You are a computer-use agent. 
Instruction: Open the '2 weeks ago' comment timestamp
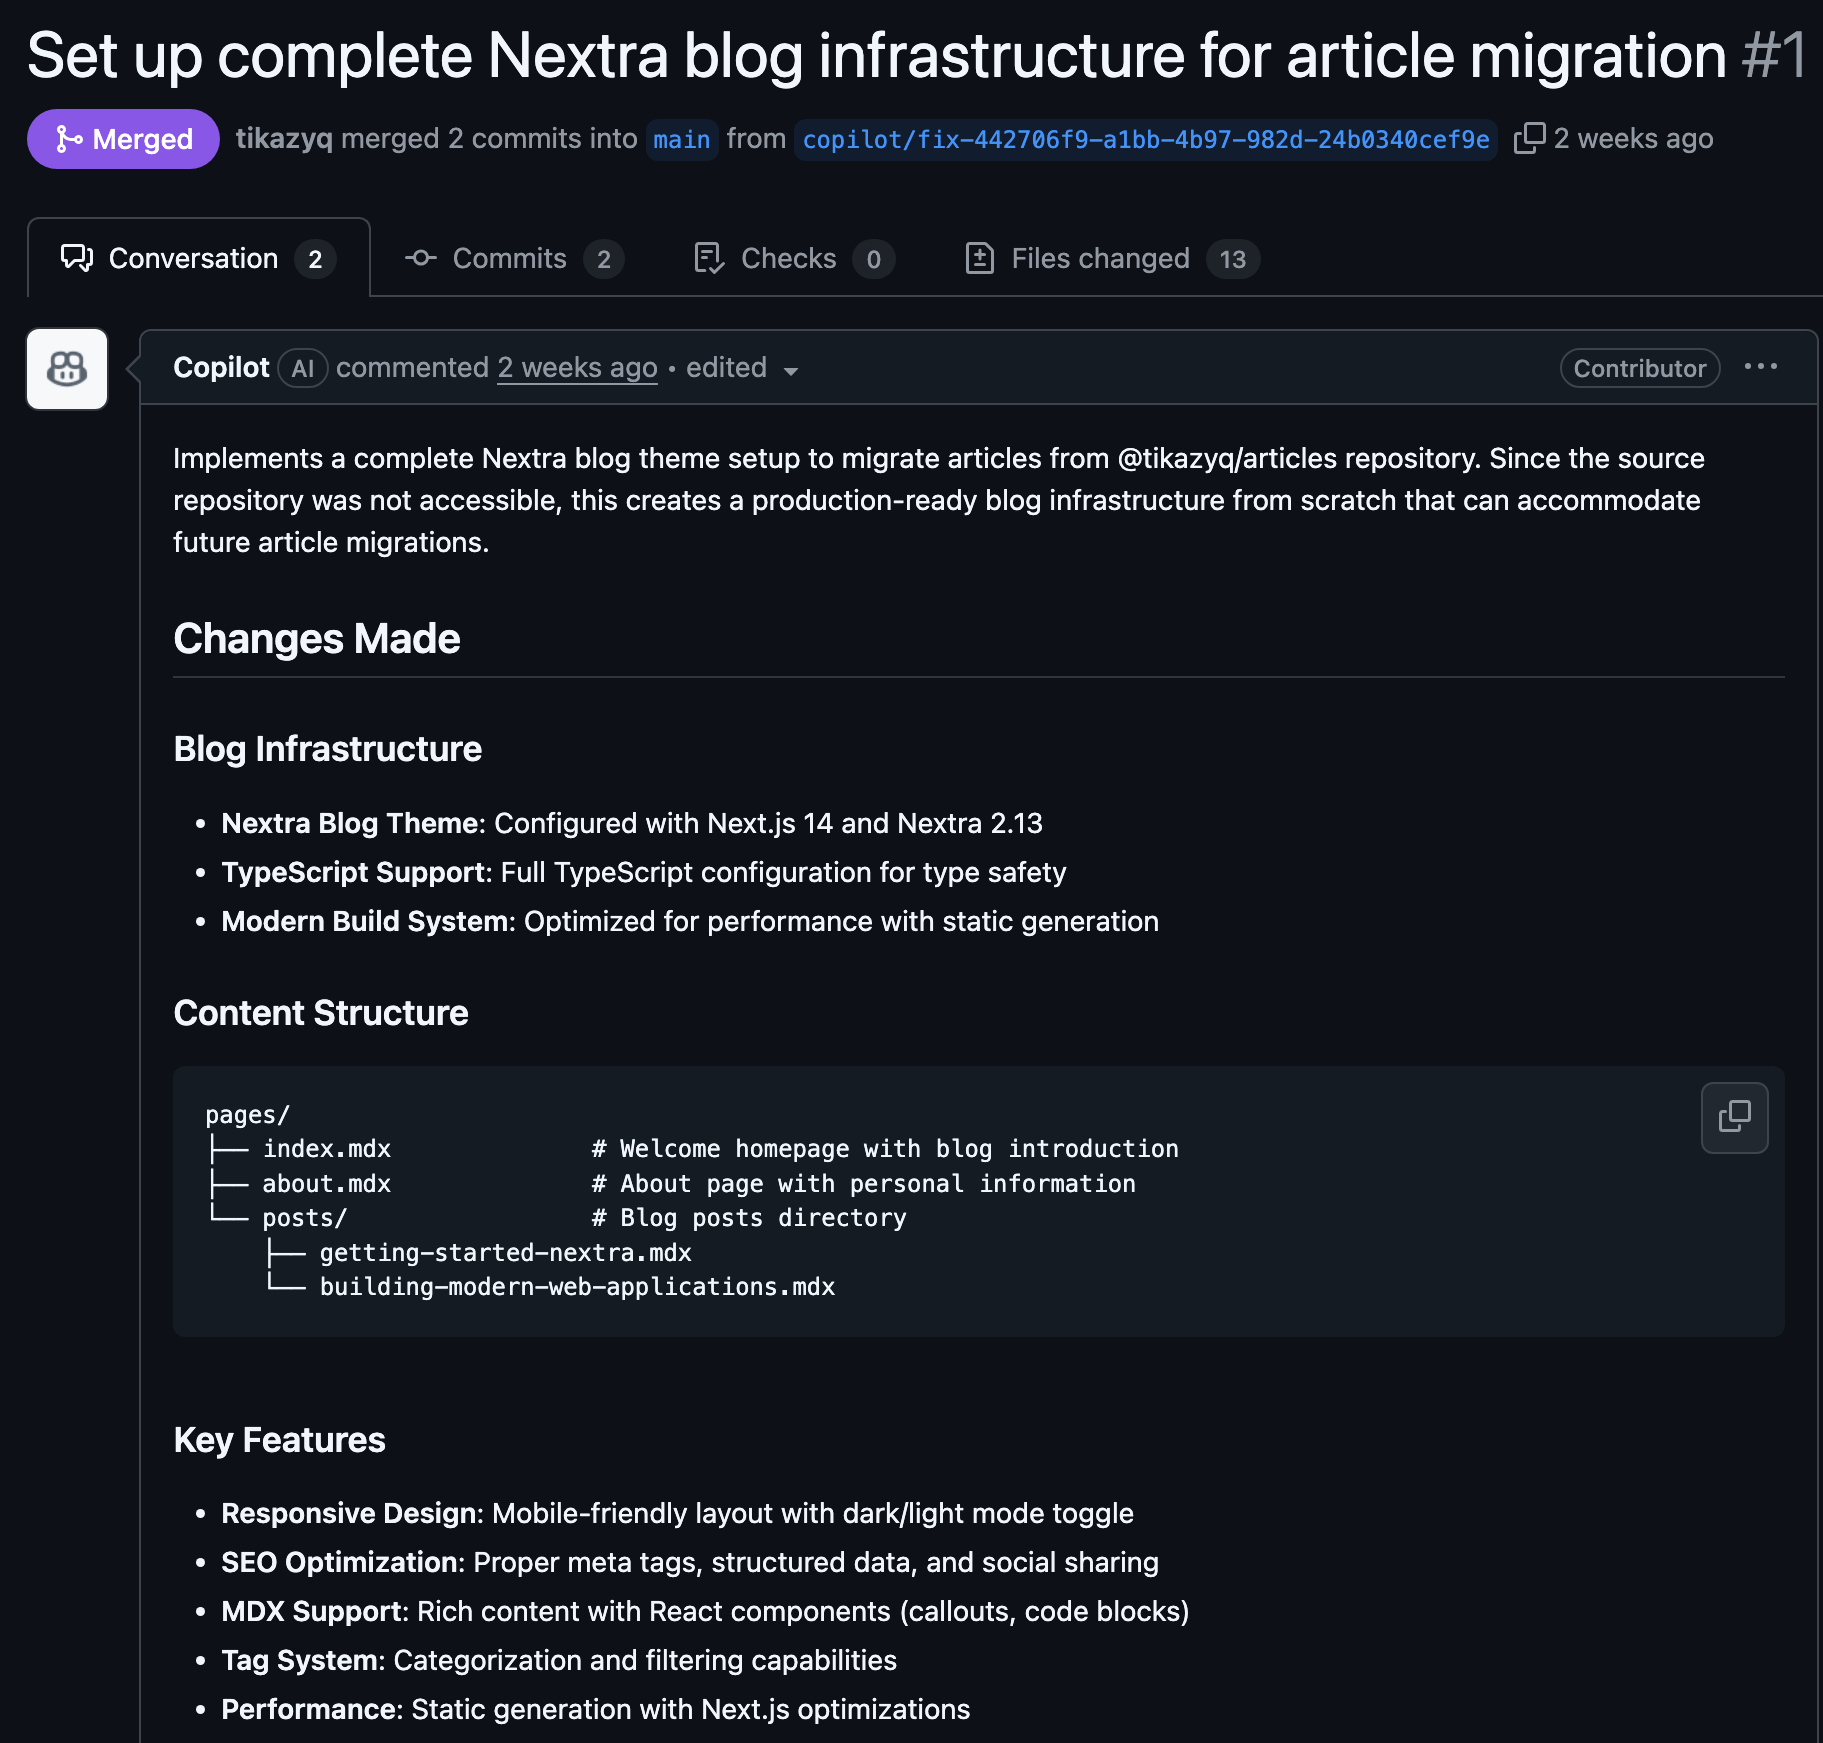click(577, 367)
